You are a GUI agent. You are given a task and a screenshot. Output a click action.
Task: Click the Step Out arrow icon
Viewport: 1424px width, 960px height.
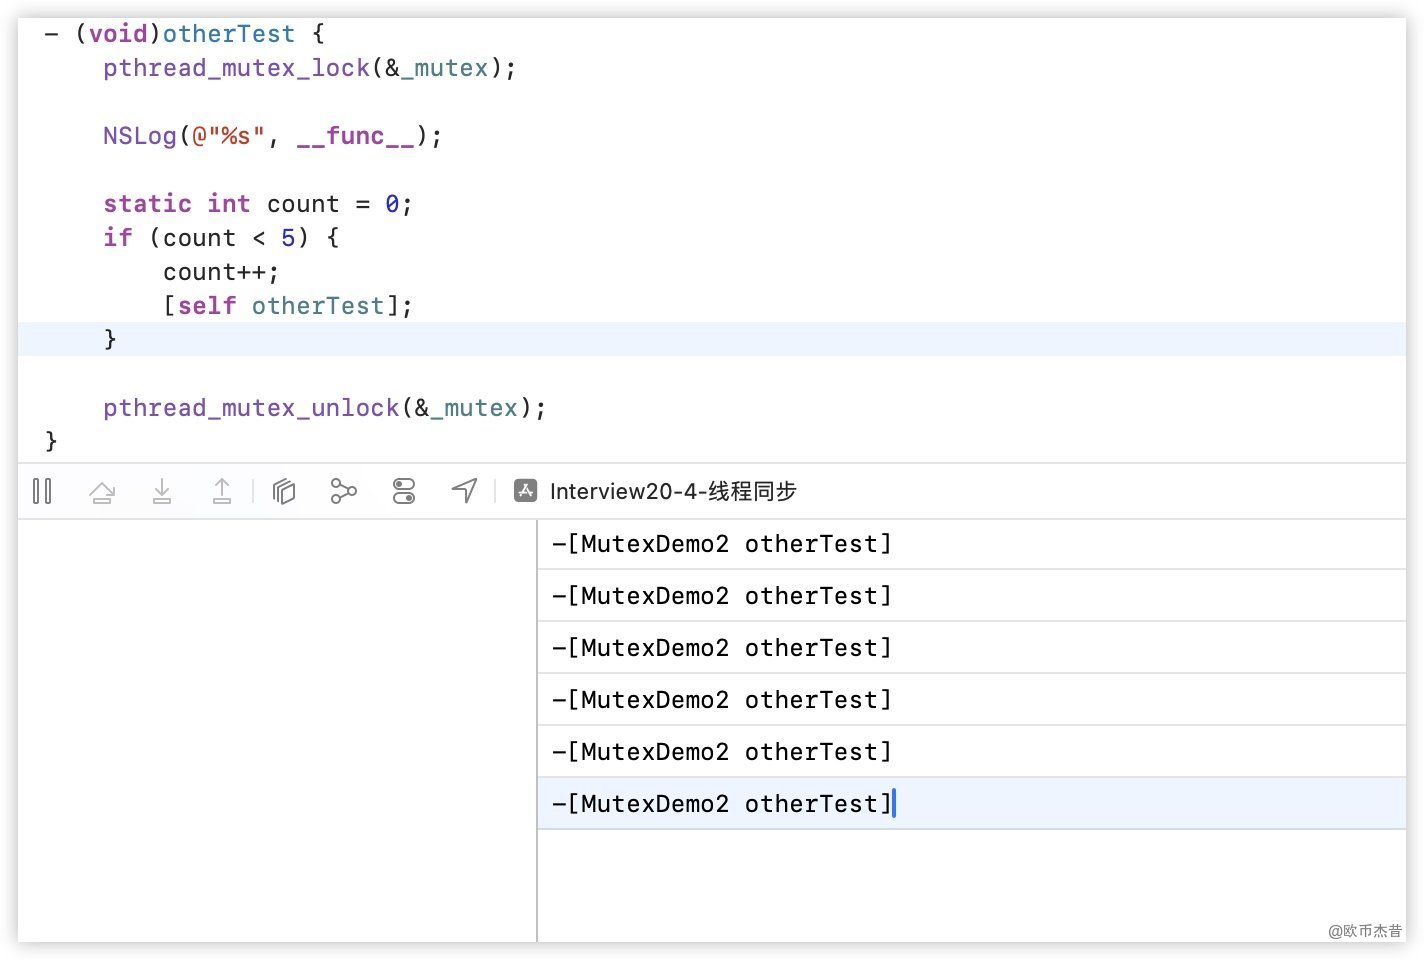click(222, 491)
